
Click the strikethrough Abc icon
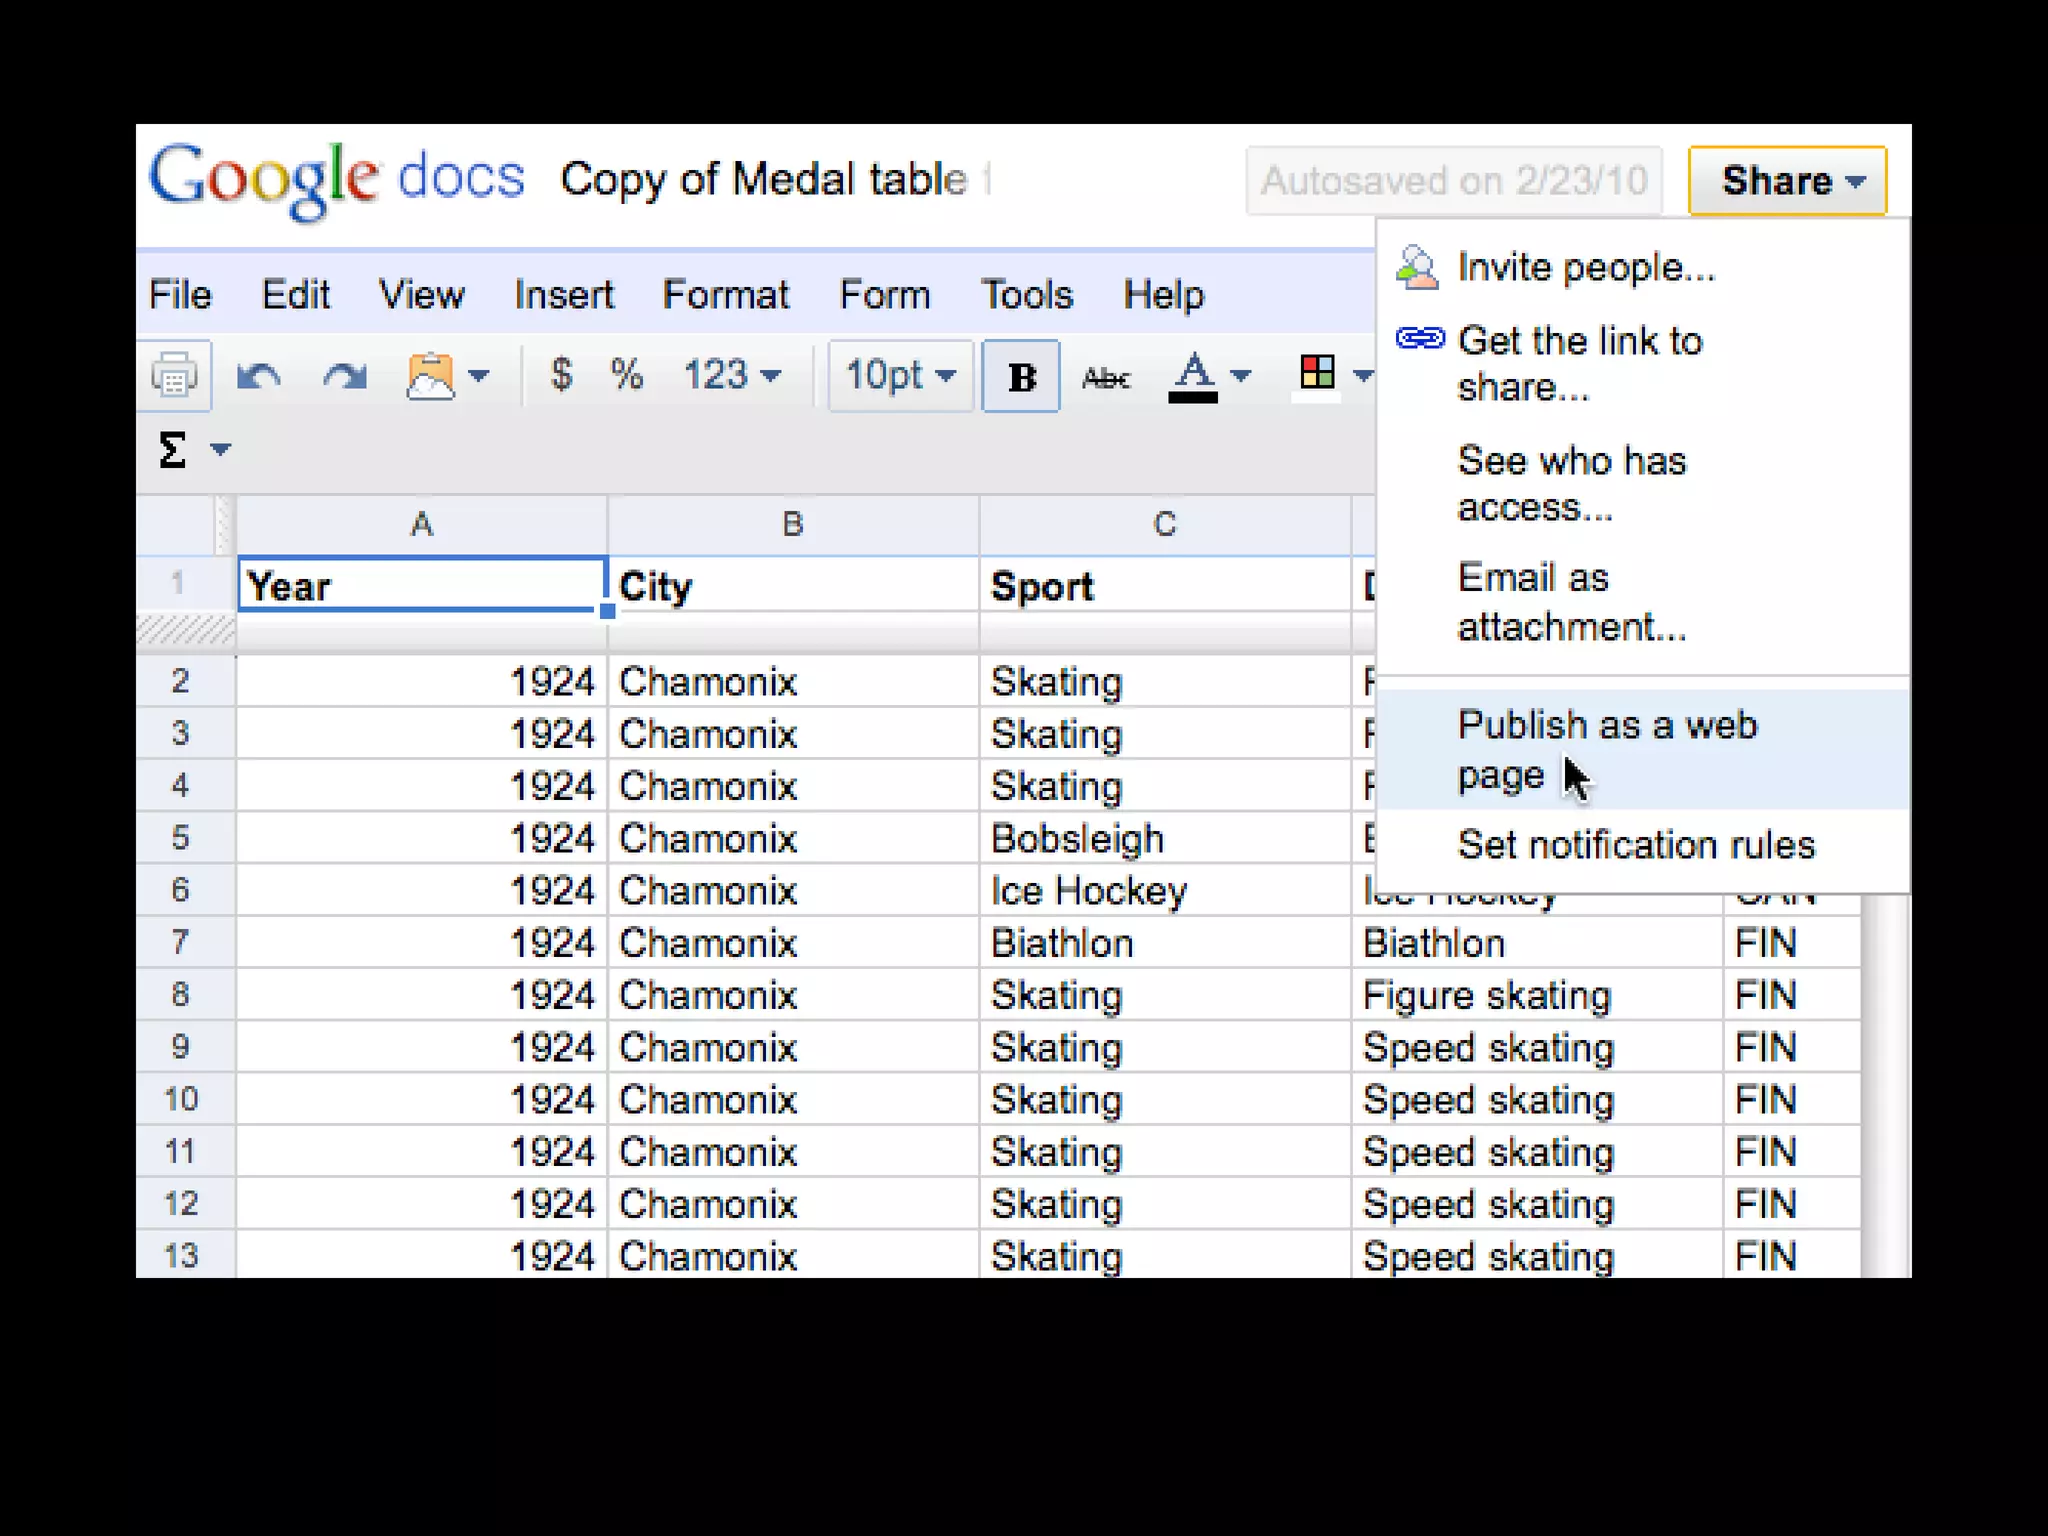click(x=1106, y=377)
